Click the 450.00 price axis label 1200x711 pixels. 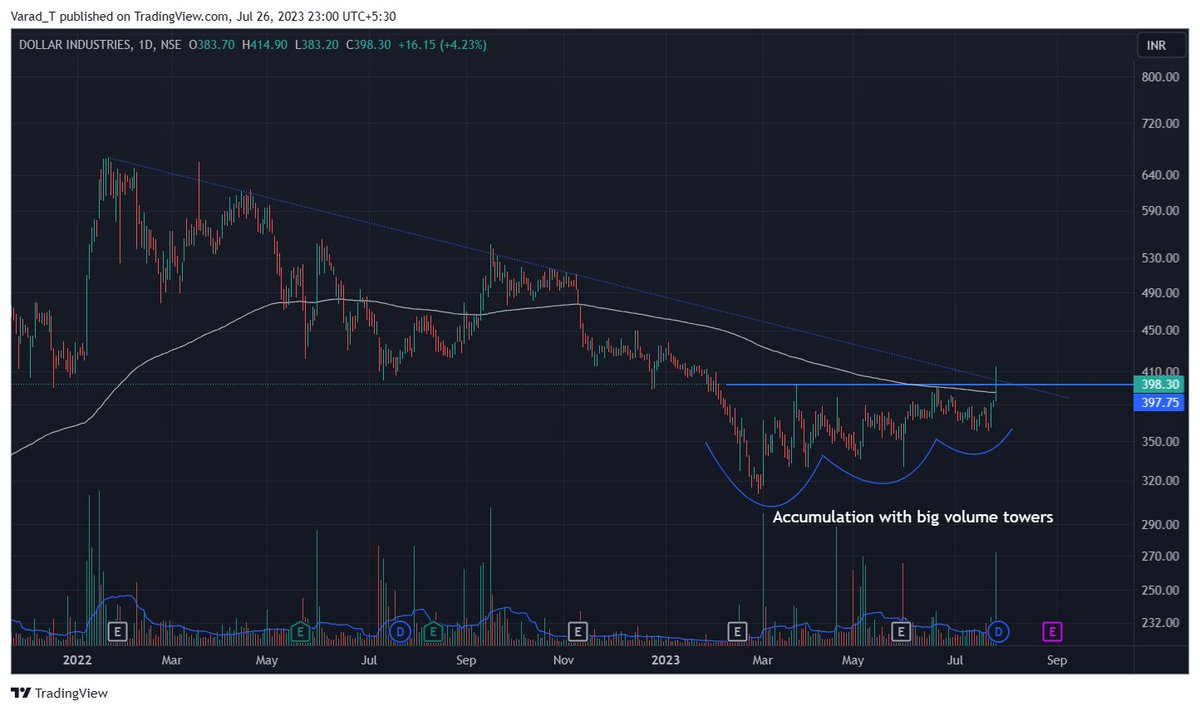tap(1161, 331)
